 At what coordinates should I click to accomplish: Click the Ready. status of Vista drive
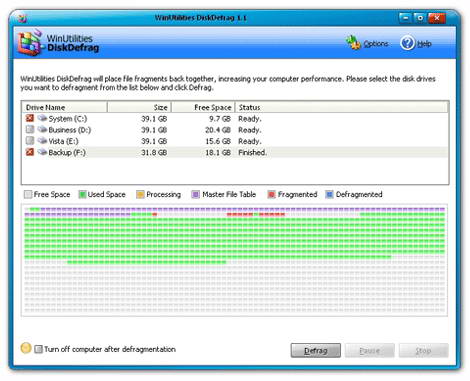tap(250, 142)
